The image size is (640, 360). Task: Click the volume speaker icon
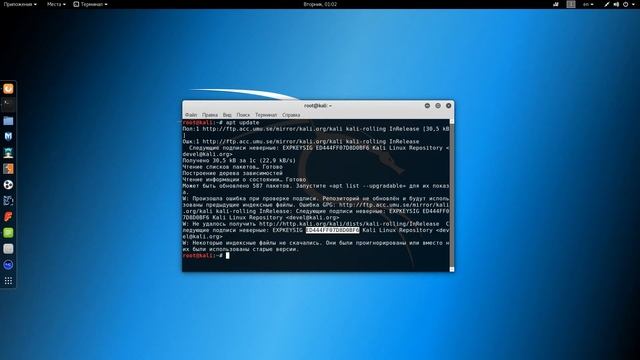(616, 4)
